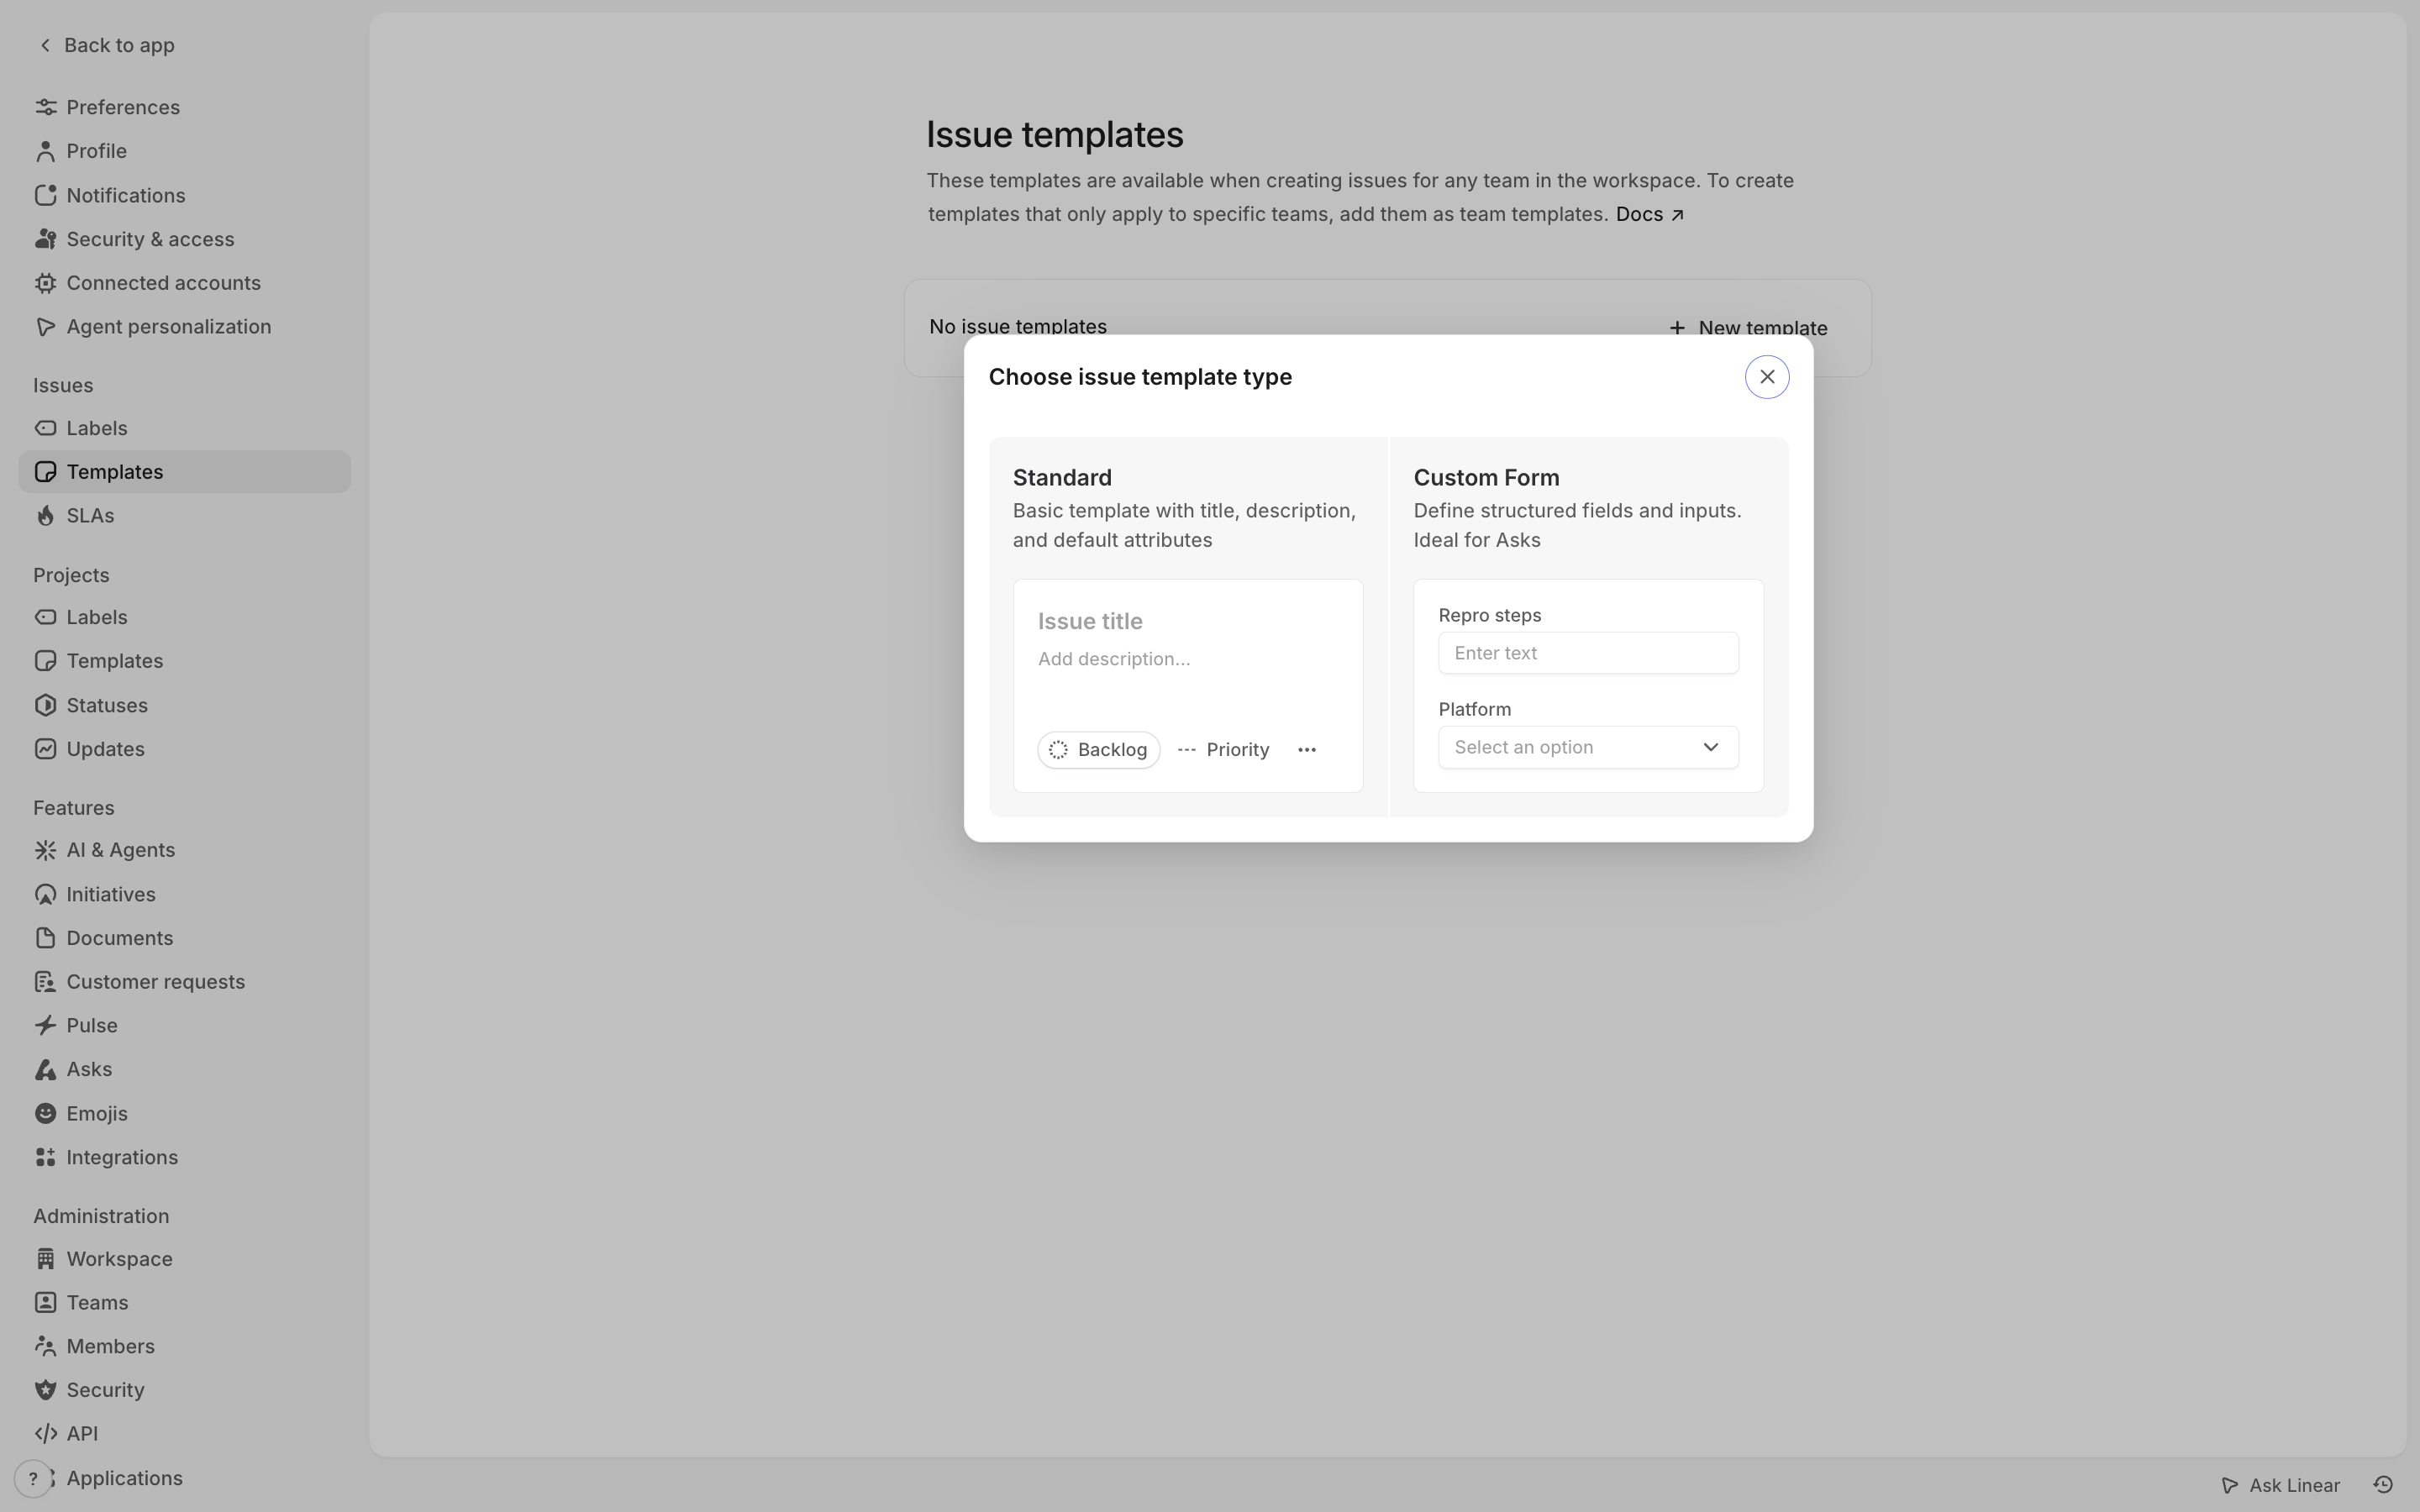Click the AI & Agents sparkle icon
Viewport: 2420px width, 1512px height.
45,850
